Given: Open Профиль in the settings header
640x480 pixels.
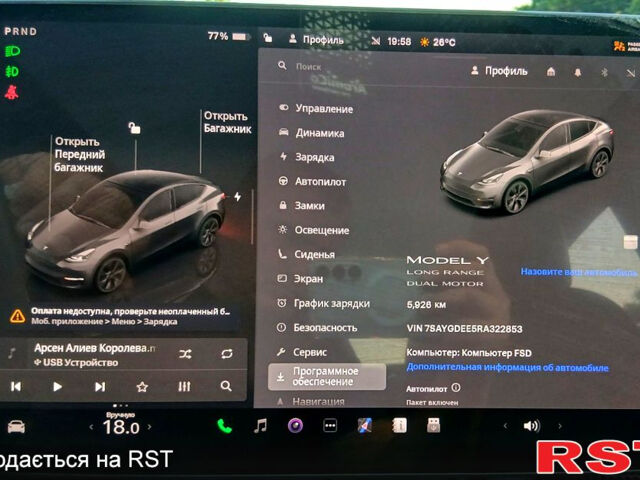Looking at the screenshot, I should tap(499, 71).
